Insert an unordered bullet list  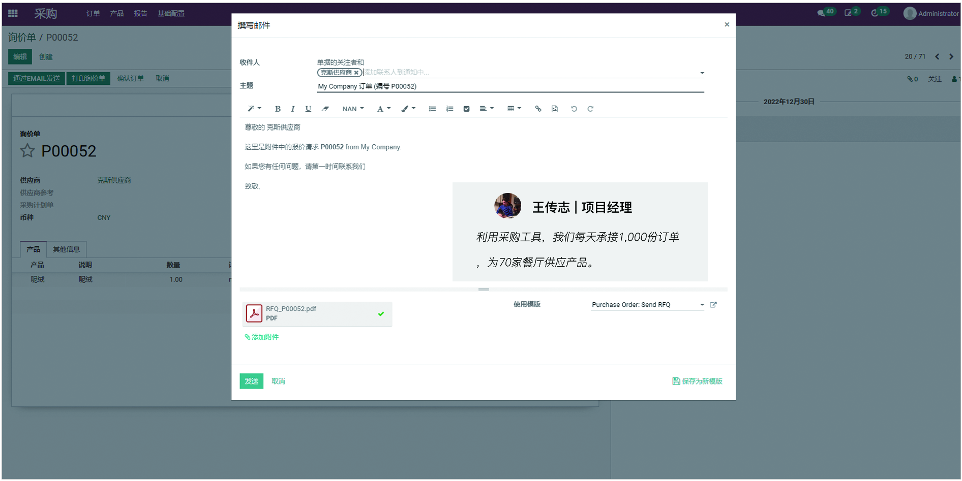pos(433,108)
